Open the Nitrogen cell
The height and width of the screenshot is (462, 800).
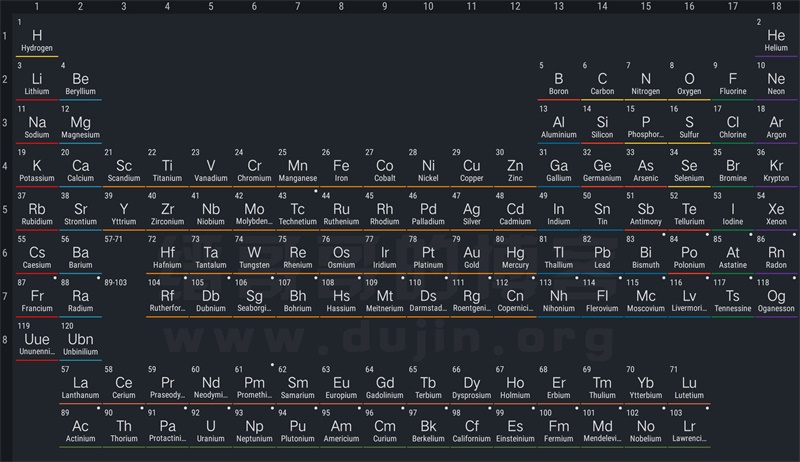pos(645,80)
